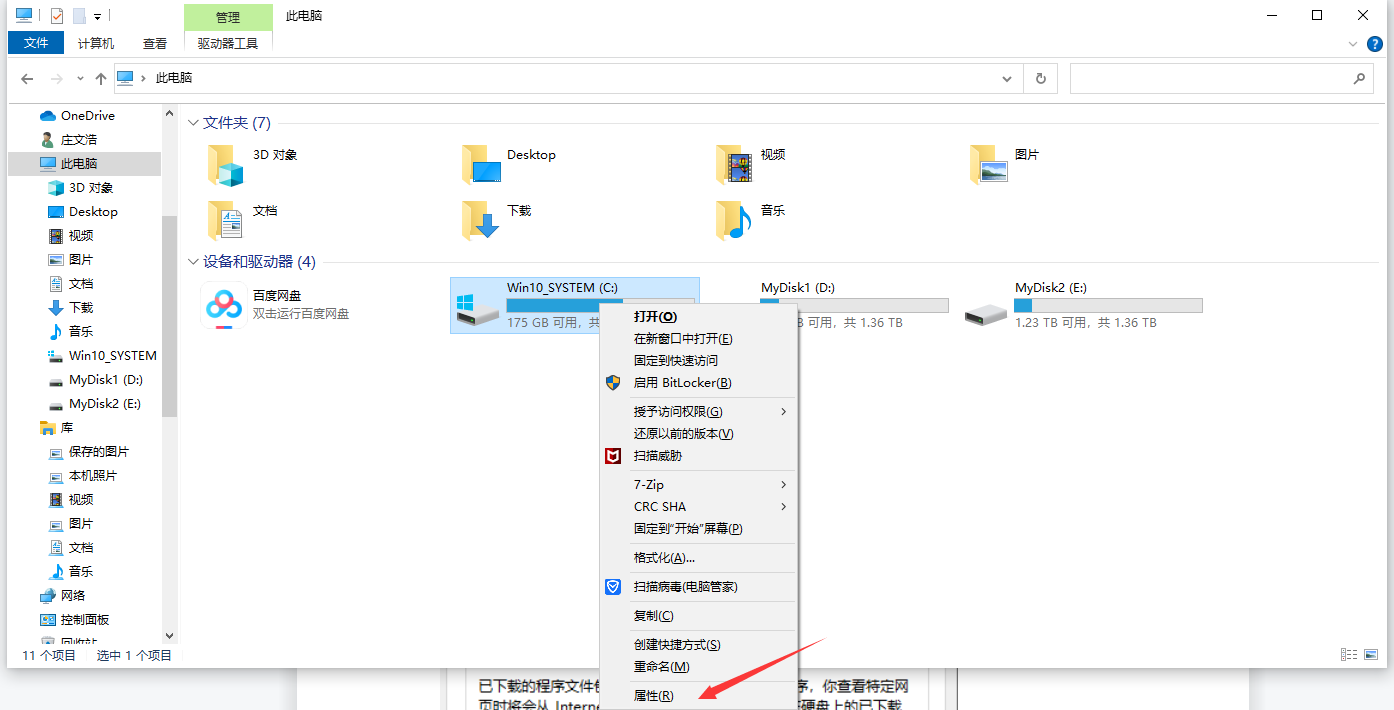1394x710 pixels.
Task: Select the Desktop folder icon in main pane
Action: (x=481, y=165)
